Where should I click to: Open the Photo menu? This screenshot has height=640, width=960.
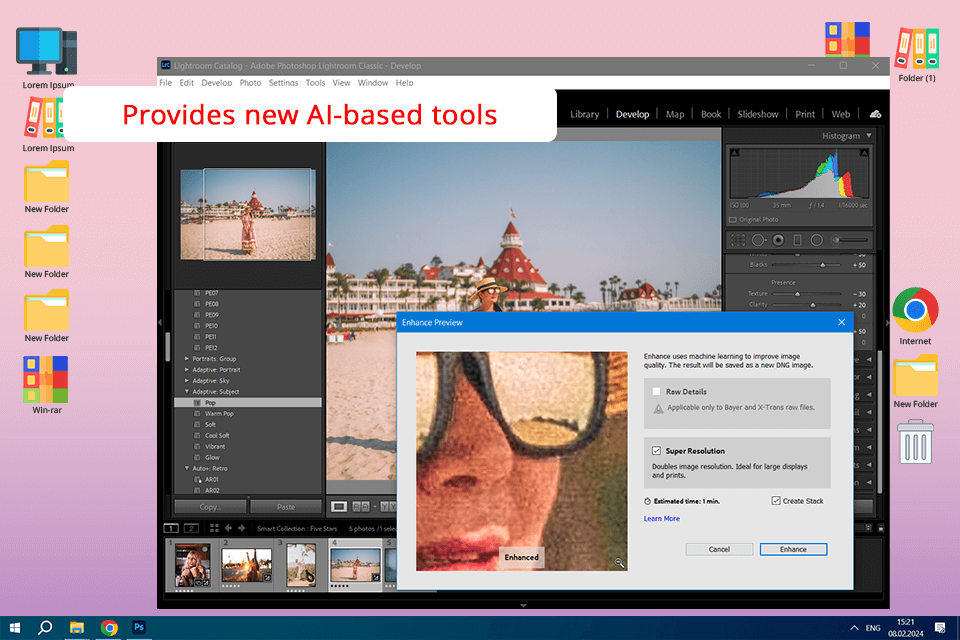(250, 83)
